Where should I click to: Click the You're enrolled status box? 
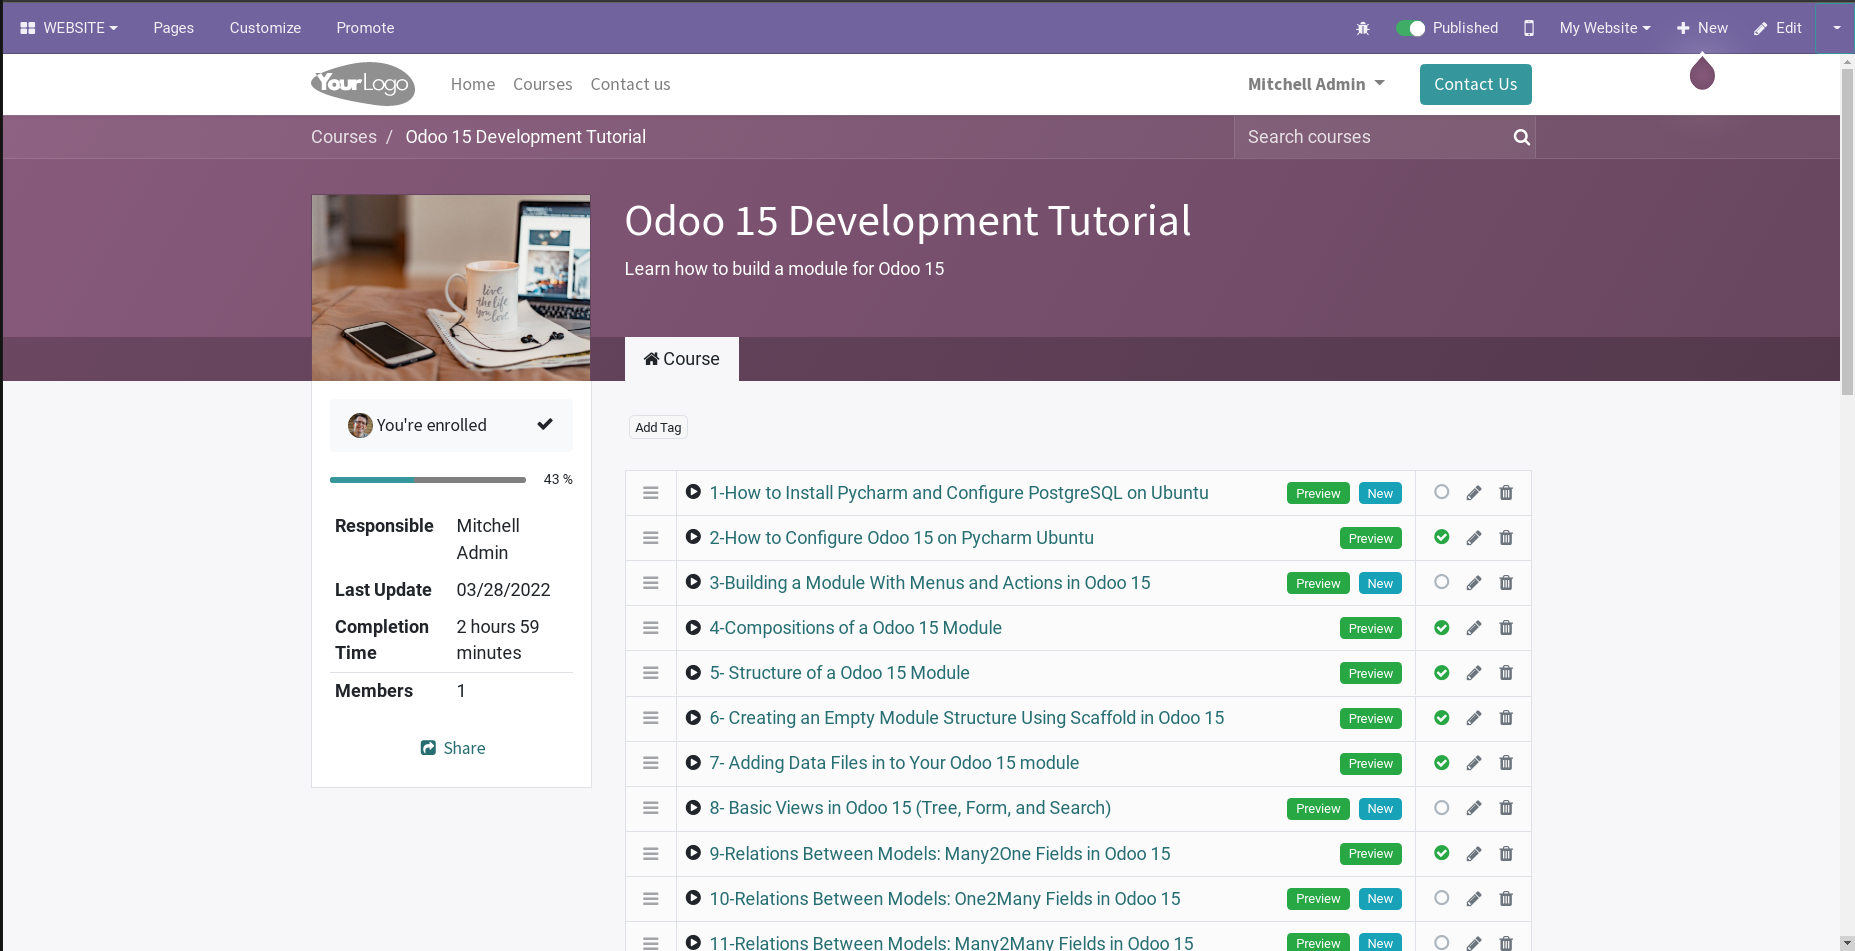[x=451, y=425]
